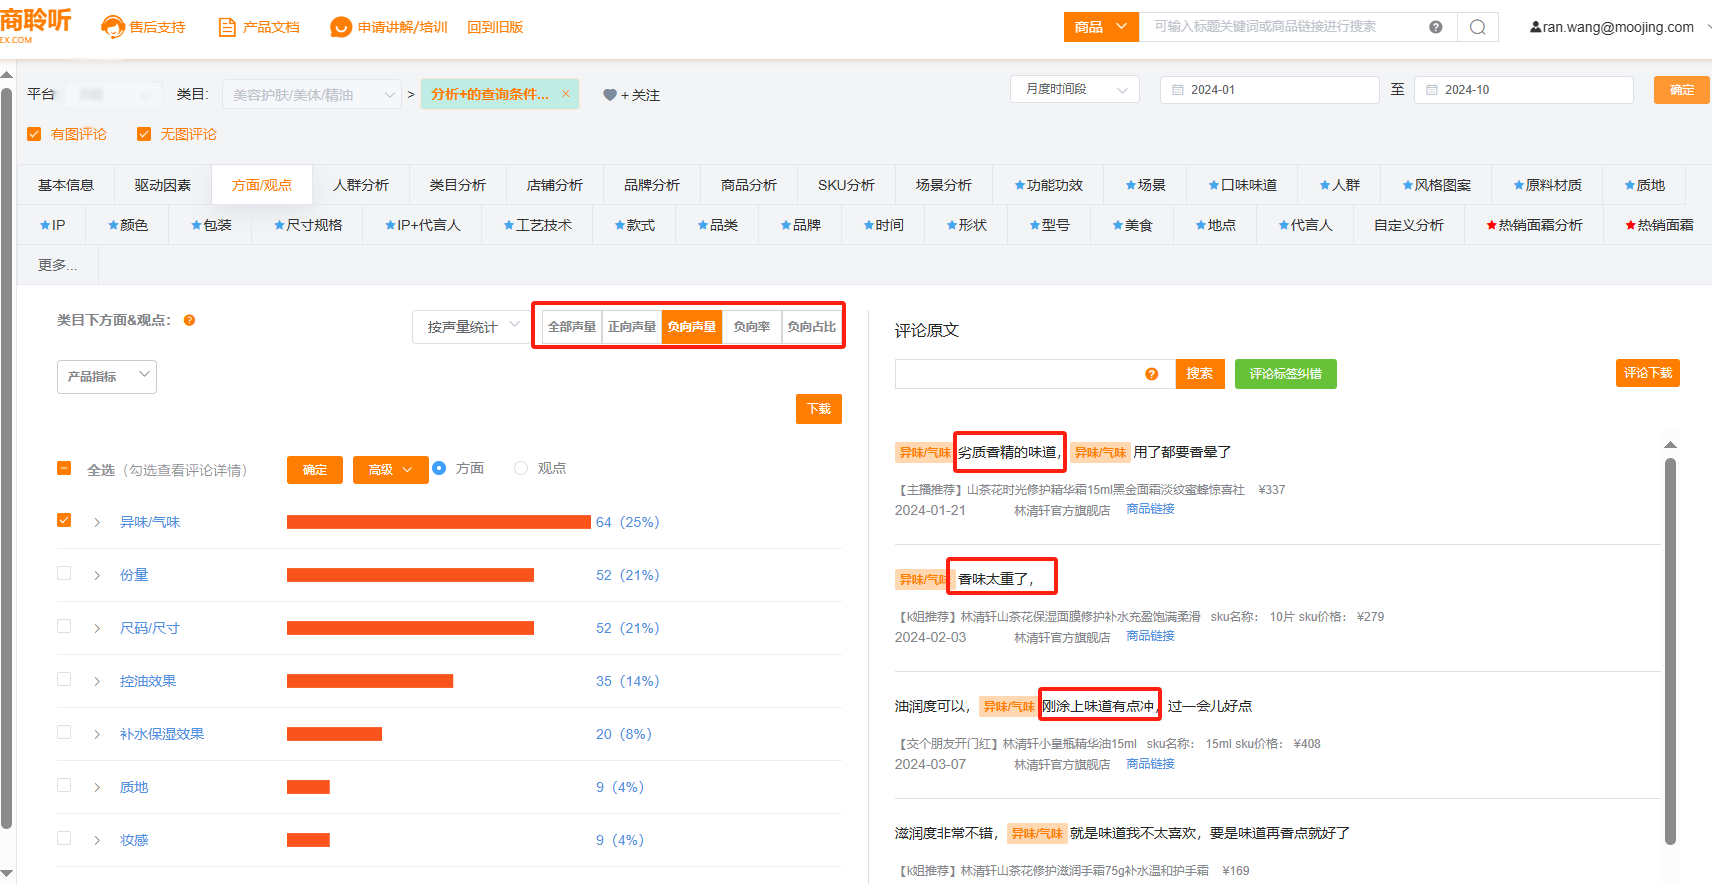This screenshot has height=884, width=1712.
Task: Open the 产品文档 document icon
Action: pyautogui.click(x=227, y=27)
